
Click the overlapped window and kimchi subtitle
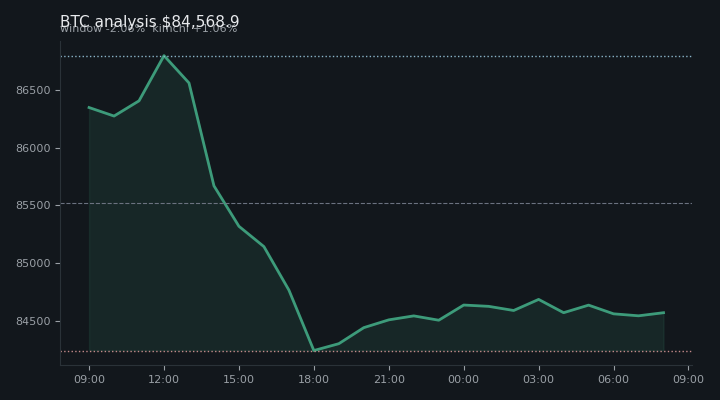[x=149, y=29]
